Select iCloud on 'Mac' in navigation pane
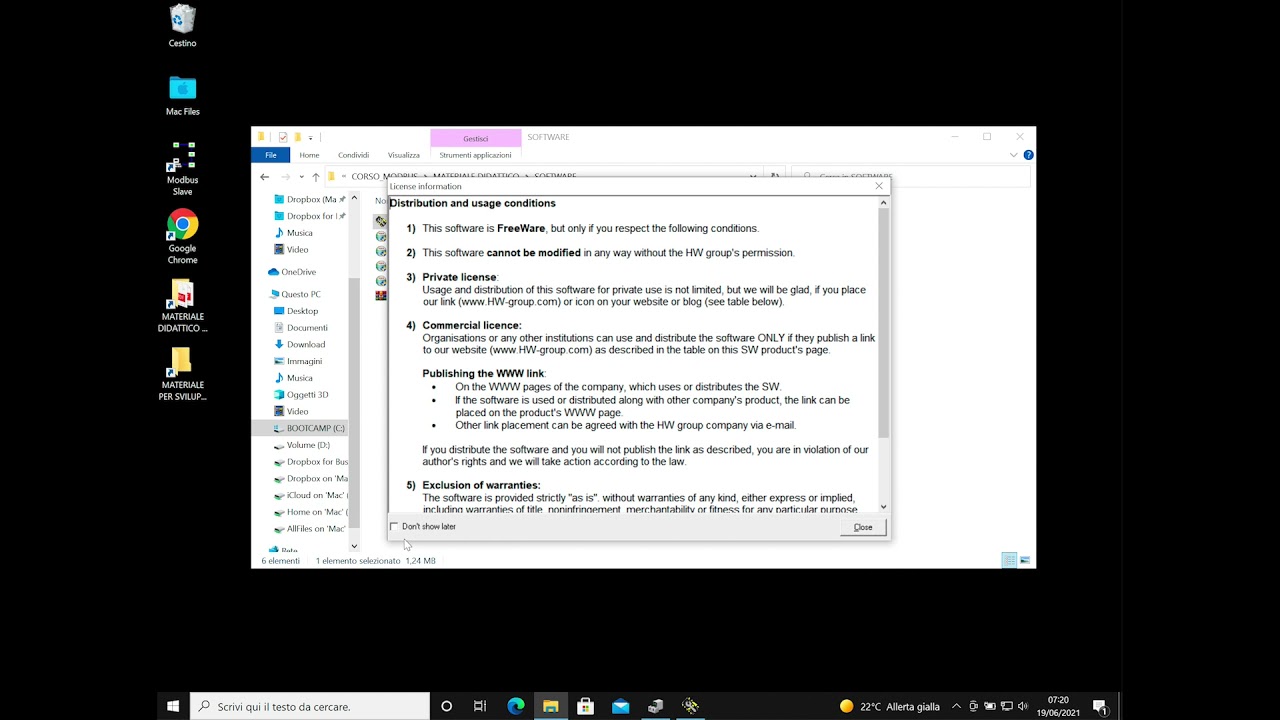Image resolution: width=1280 pixels, height=720 pixels. click(x=310, y=495)
